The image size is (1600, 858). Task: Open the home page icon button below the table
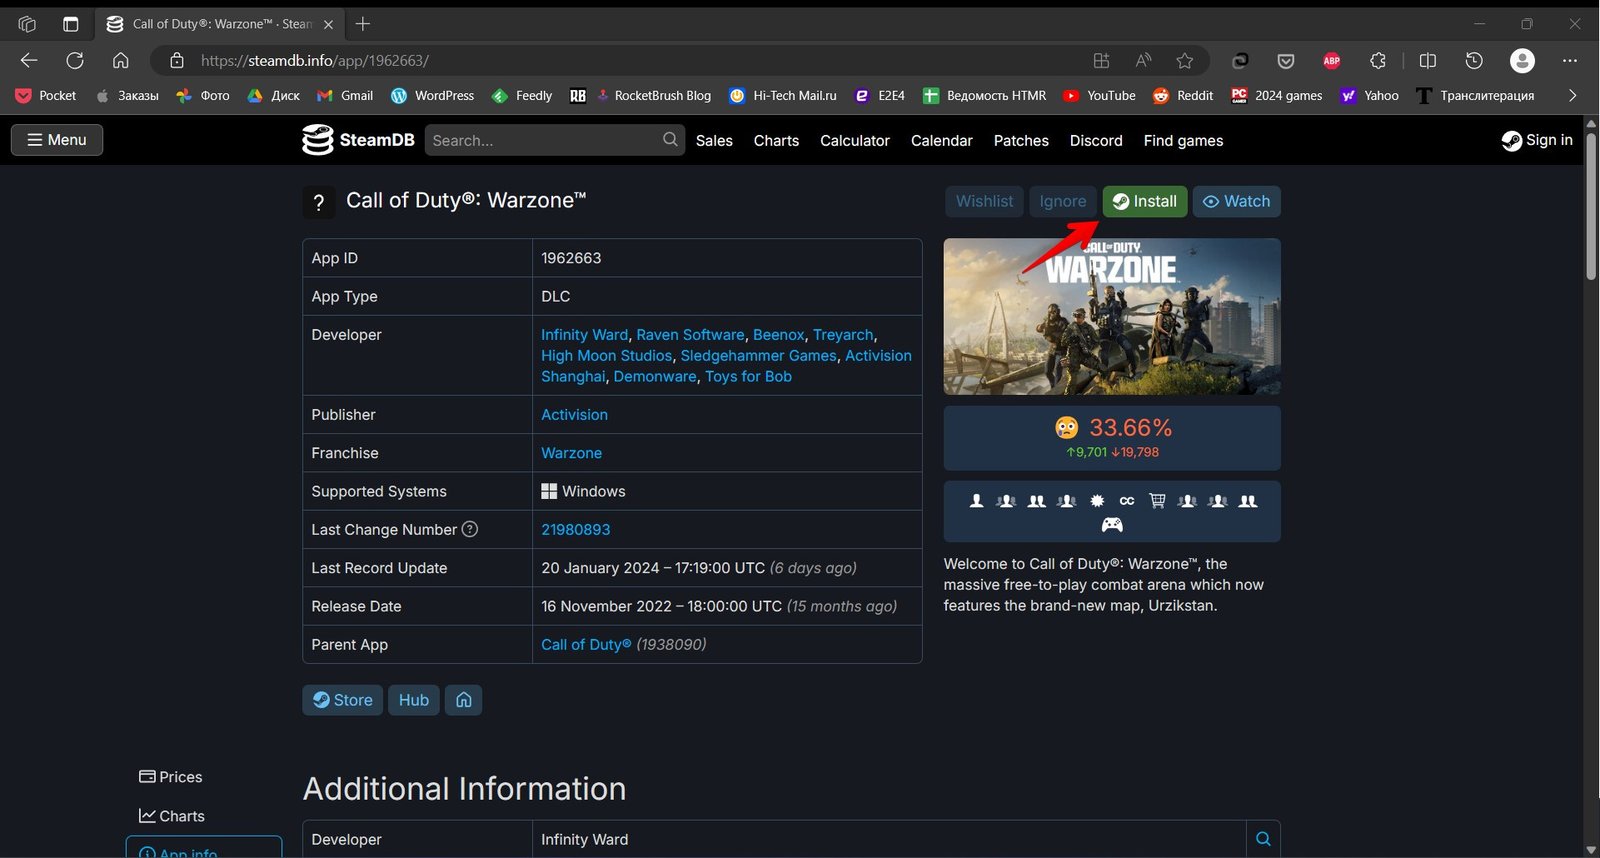pyautogui.click(x=464, y=700)
